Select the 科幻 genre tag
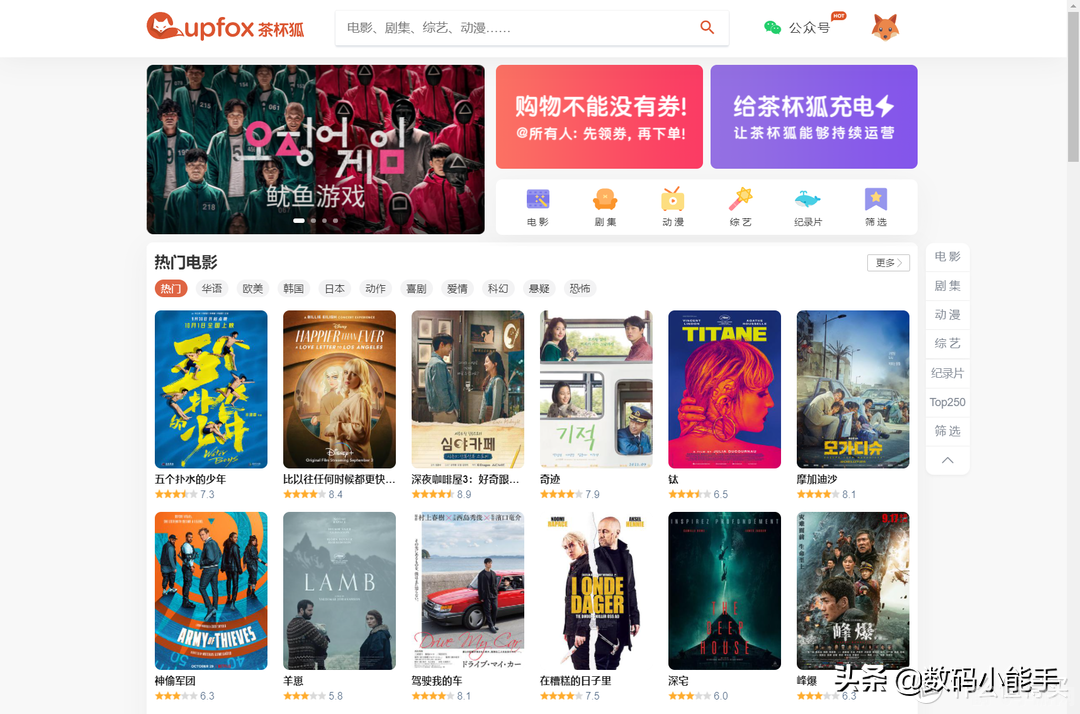Image resolution: width=1080 pixels, height=714 pixels. [x=498, y=289]
